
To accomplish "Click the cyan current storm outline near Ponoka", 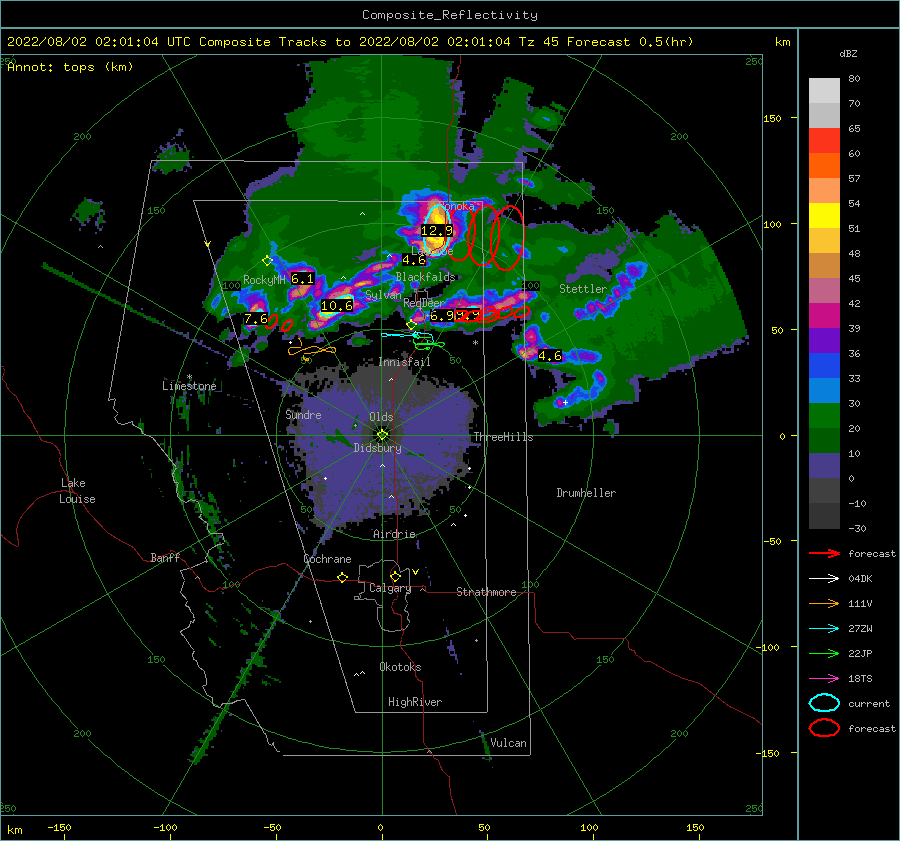I will [x=436, y=228].
